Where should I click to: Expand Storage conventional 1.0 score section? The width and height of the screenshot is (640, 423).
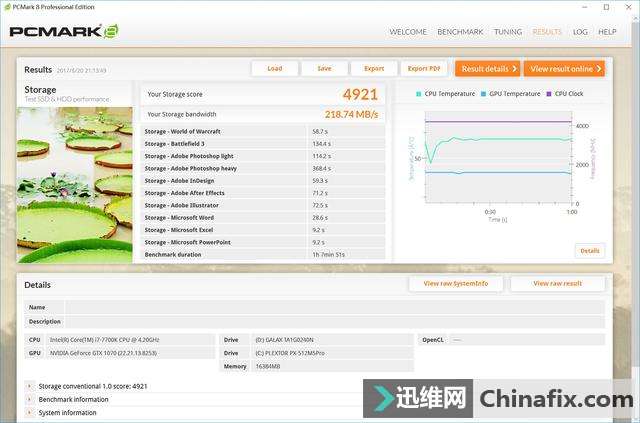(x=29, y=386)
